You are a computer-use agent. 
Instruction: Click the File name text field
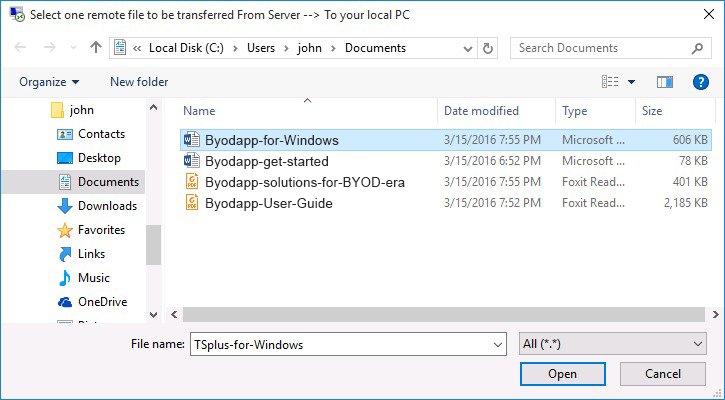click(339, 345)
